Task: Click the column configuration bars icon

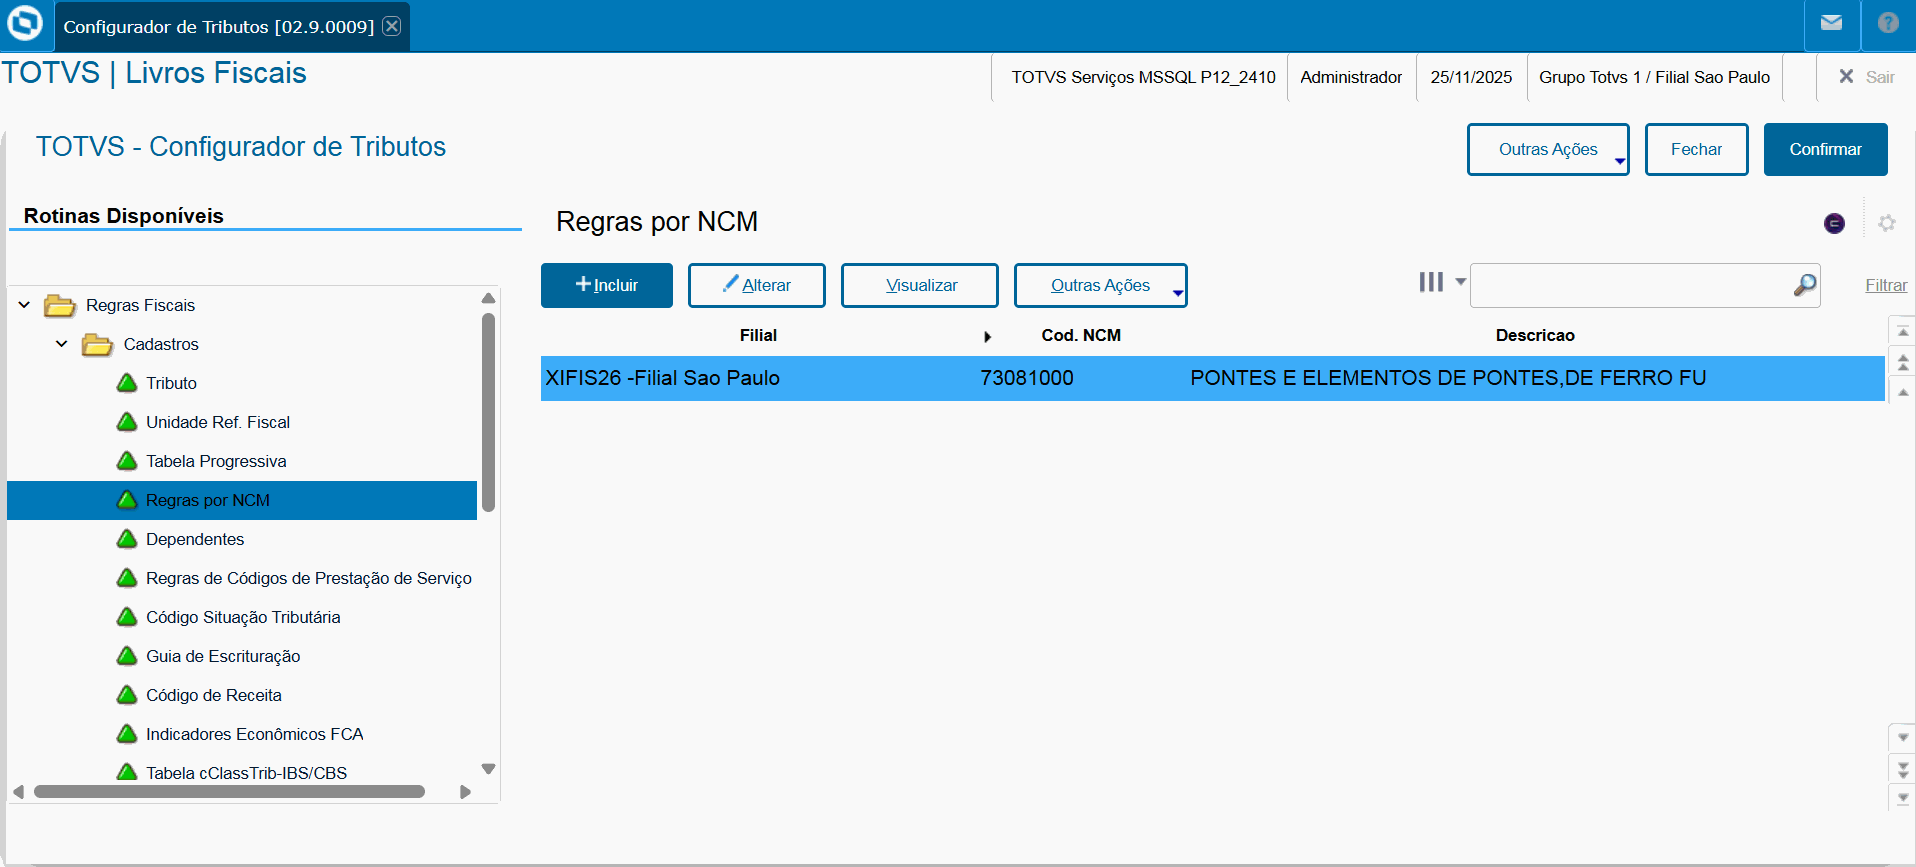Action: point(1431,282)
